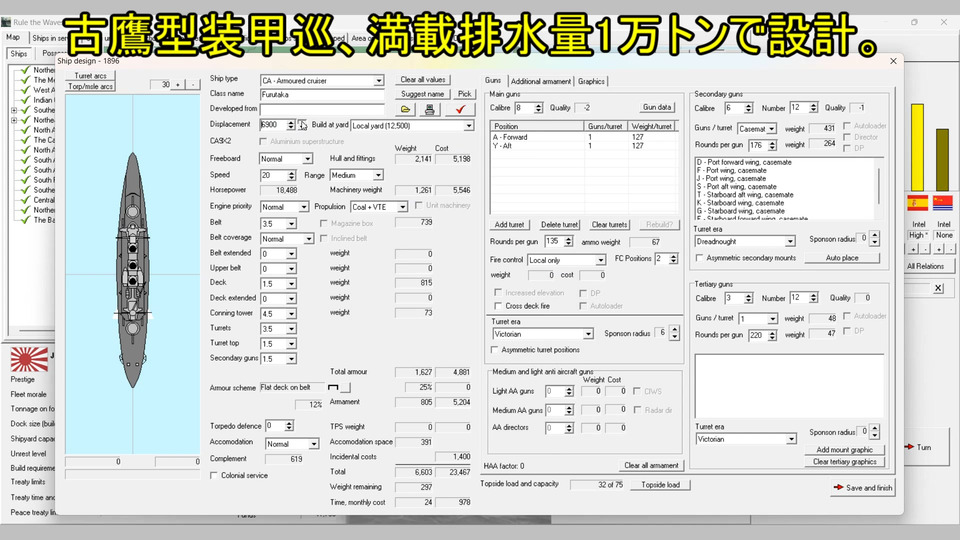Click the Class name text field
The width and height of the screenshot is (960, 540).
[322, 94]
